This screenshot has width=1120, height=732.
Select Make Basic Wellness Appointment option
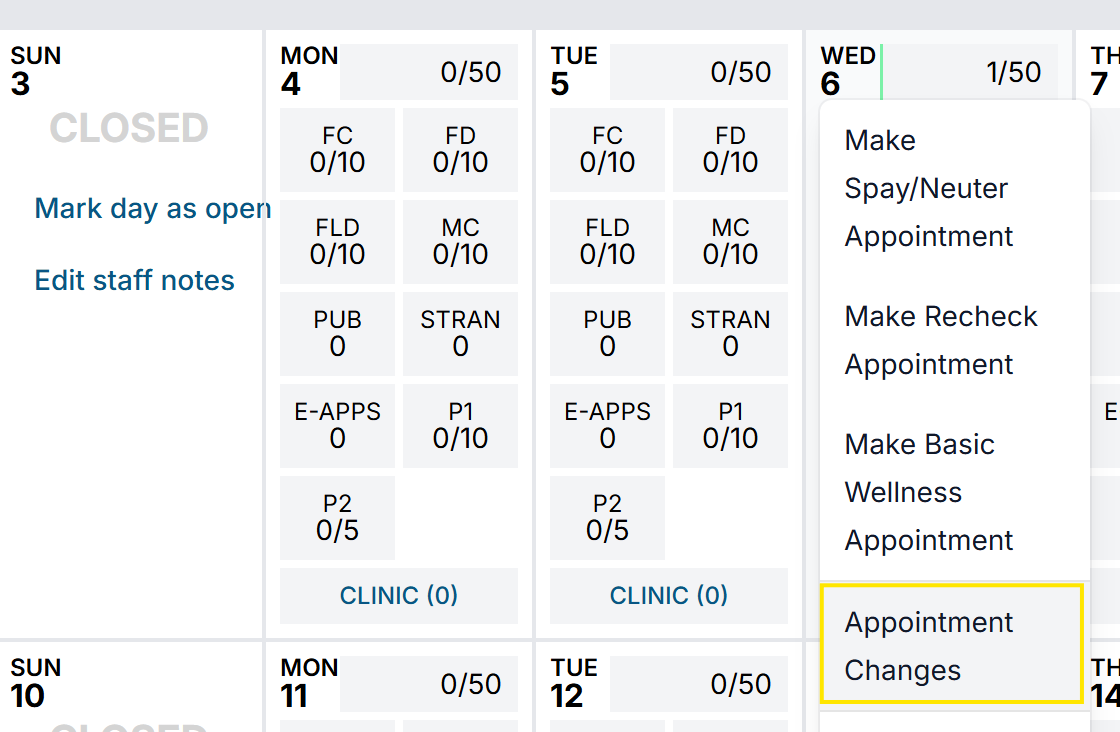929,492
